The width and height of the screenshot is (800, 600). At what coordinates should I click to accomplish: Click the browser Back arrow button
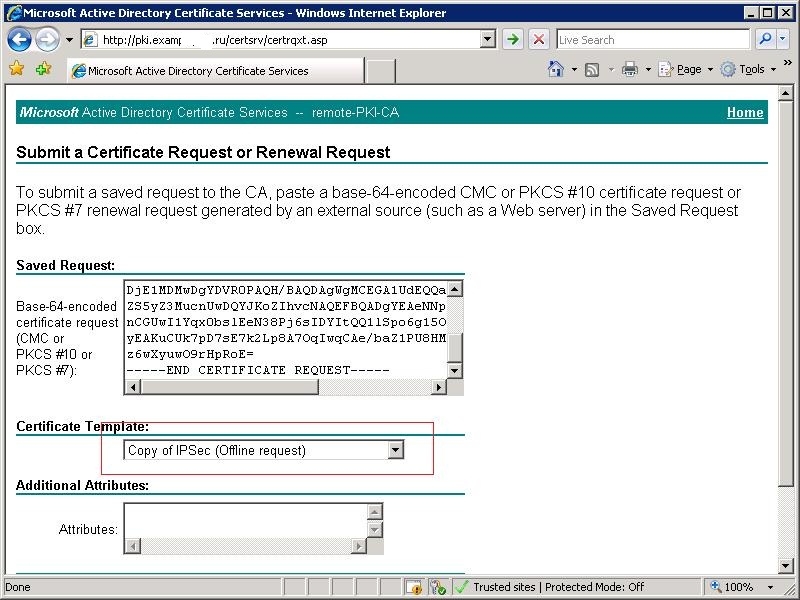pos(19,39)
